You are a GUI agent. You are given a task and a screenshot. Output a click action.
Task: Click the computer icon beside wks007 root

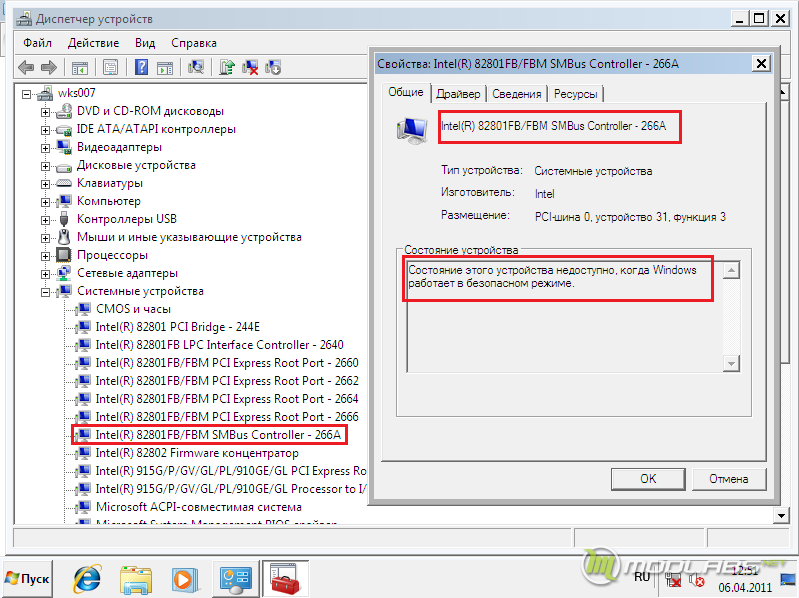pos(45,93)
